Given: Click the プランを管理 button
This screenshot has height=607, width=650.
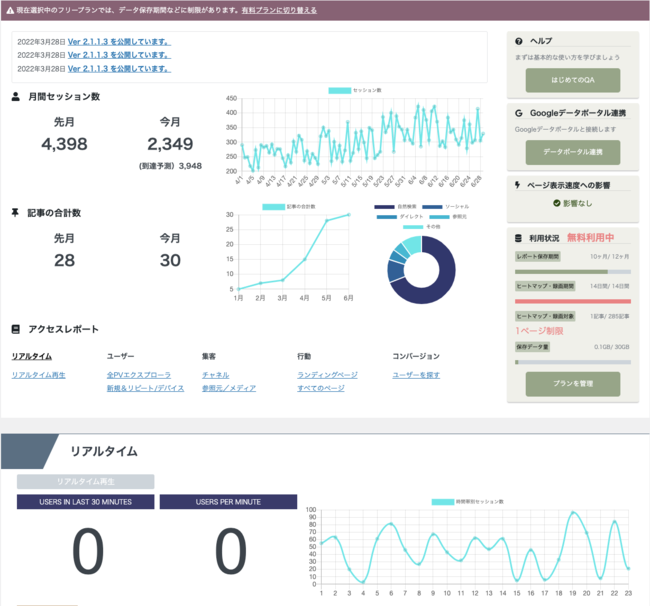Looking at the screenshot, I should tap(573, 384).
